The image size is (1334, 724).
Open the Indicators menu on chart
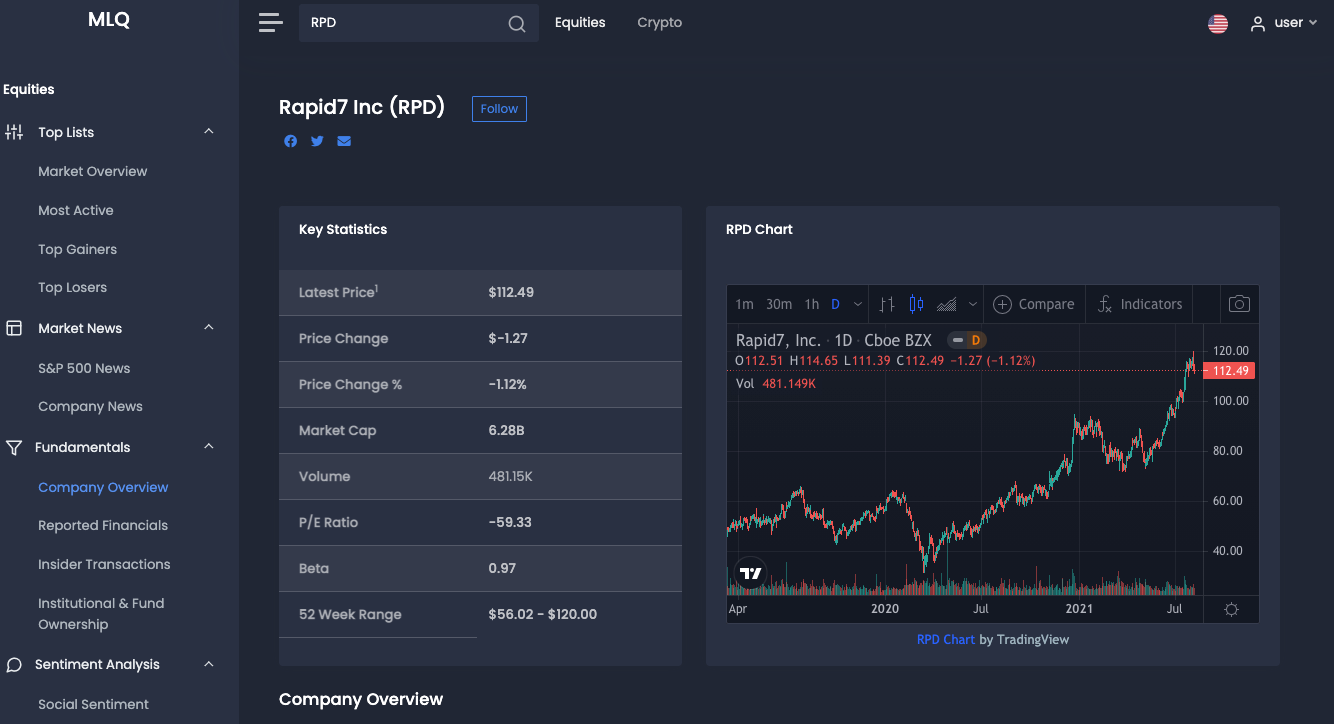pos(1140,304)
